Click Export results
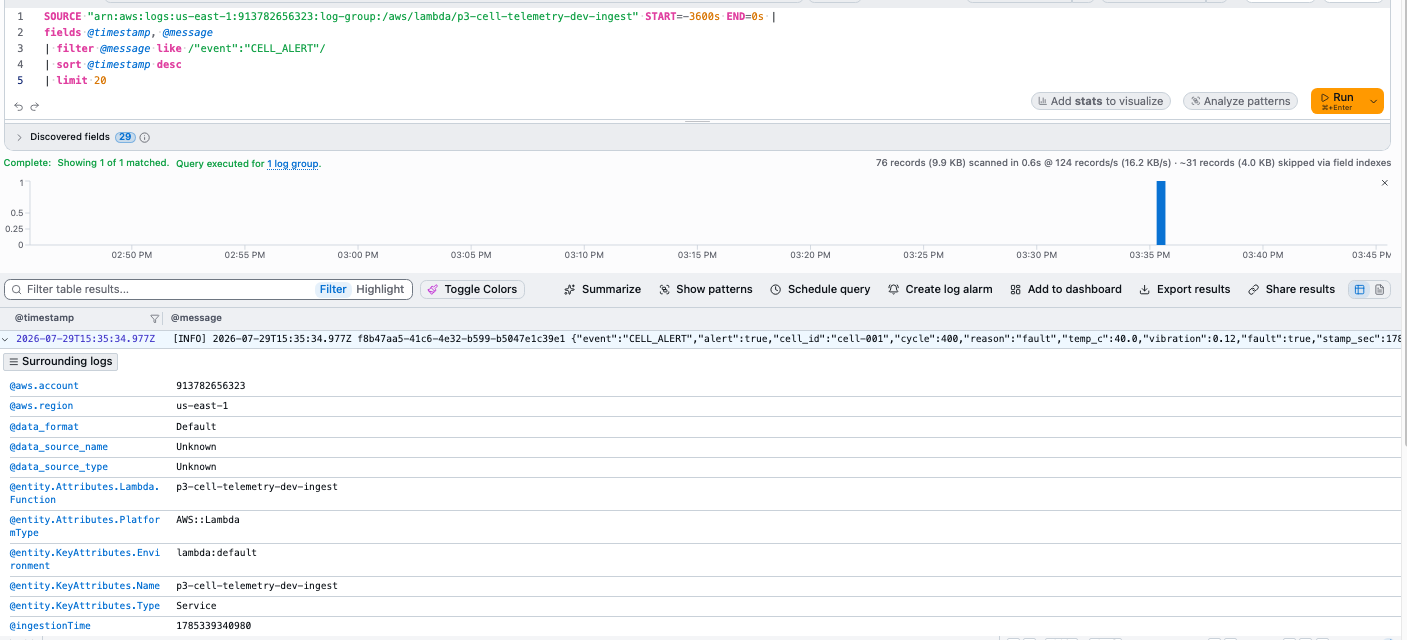Image resolution: width=1407 pixels, height=640 pixels. coord(1185,289)
